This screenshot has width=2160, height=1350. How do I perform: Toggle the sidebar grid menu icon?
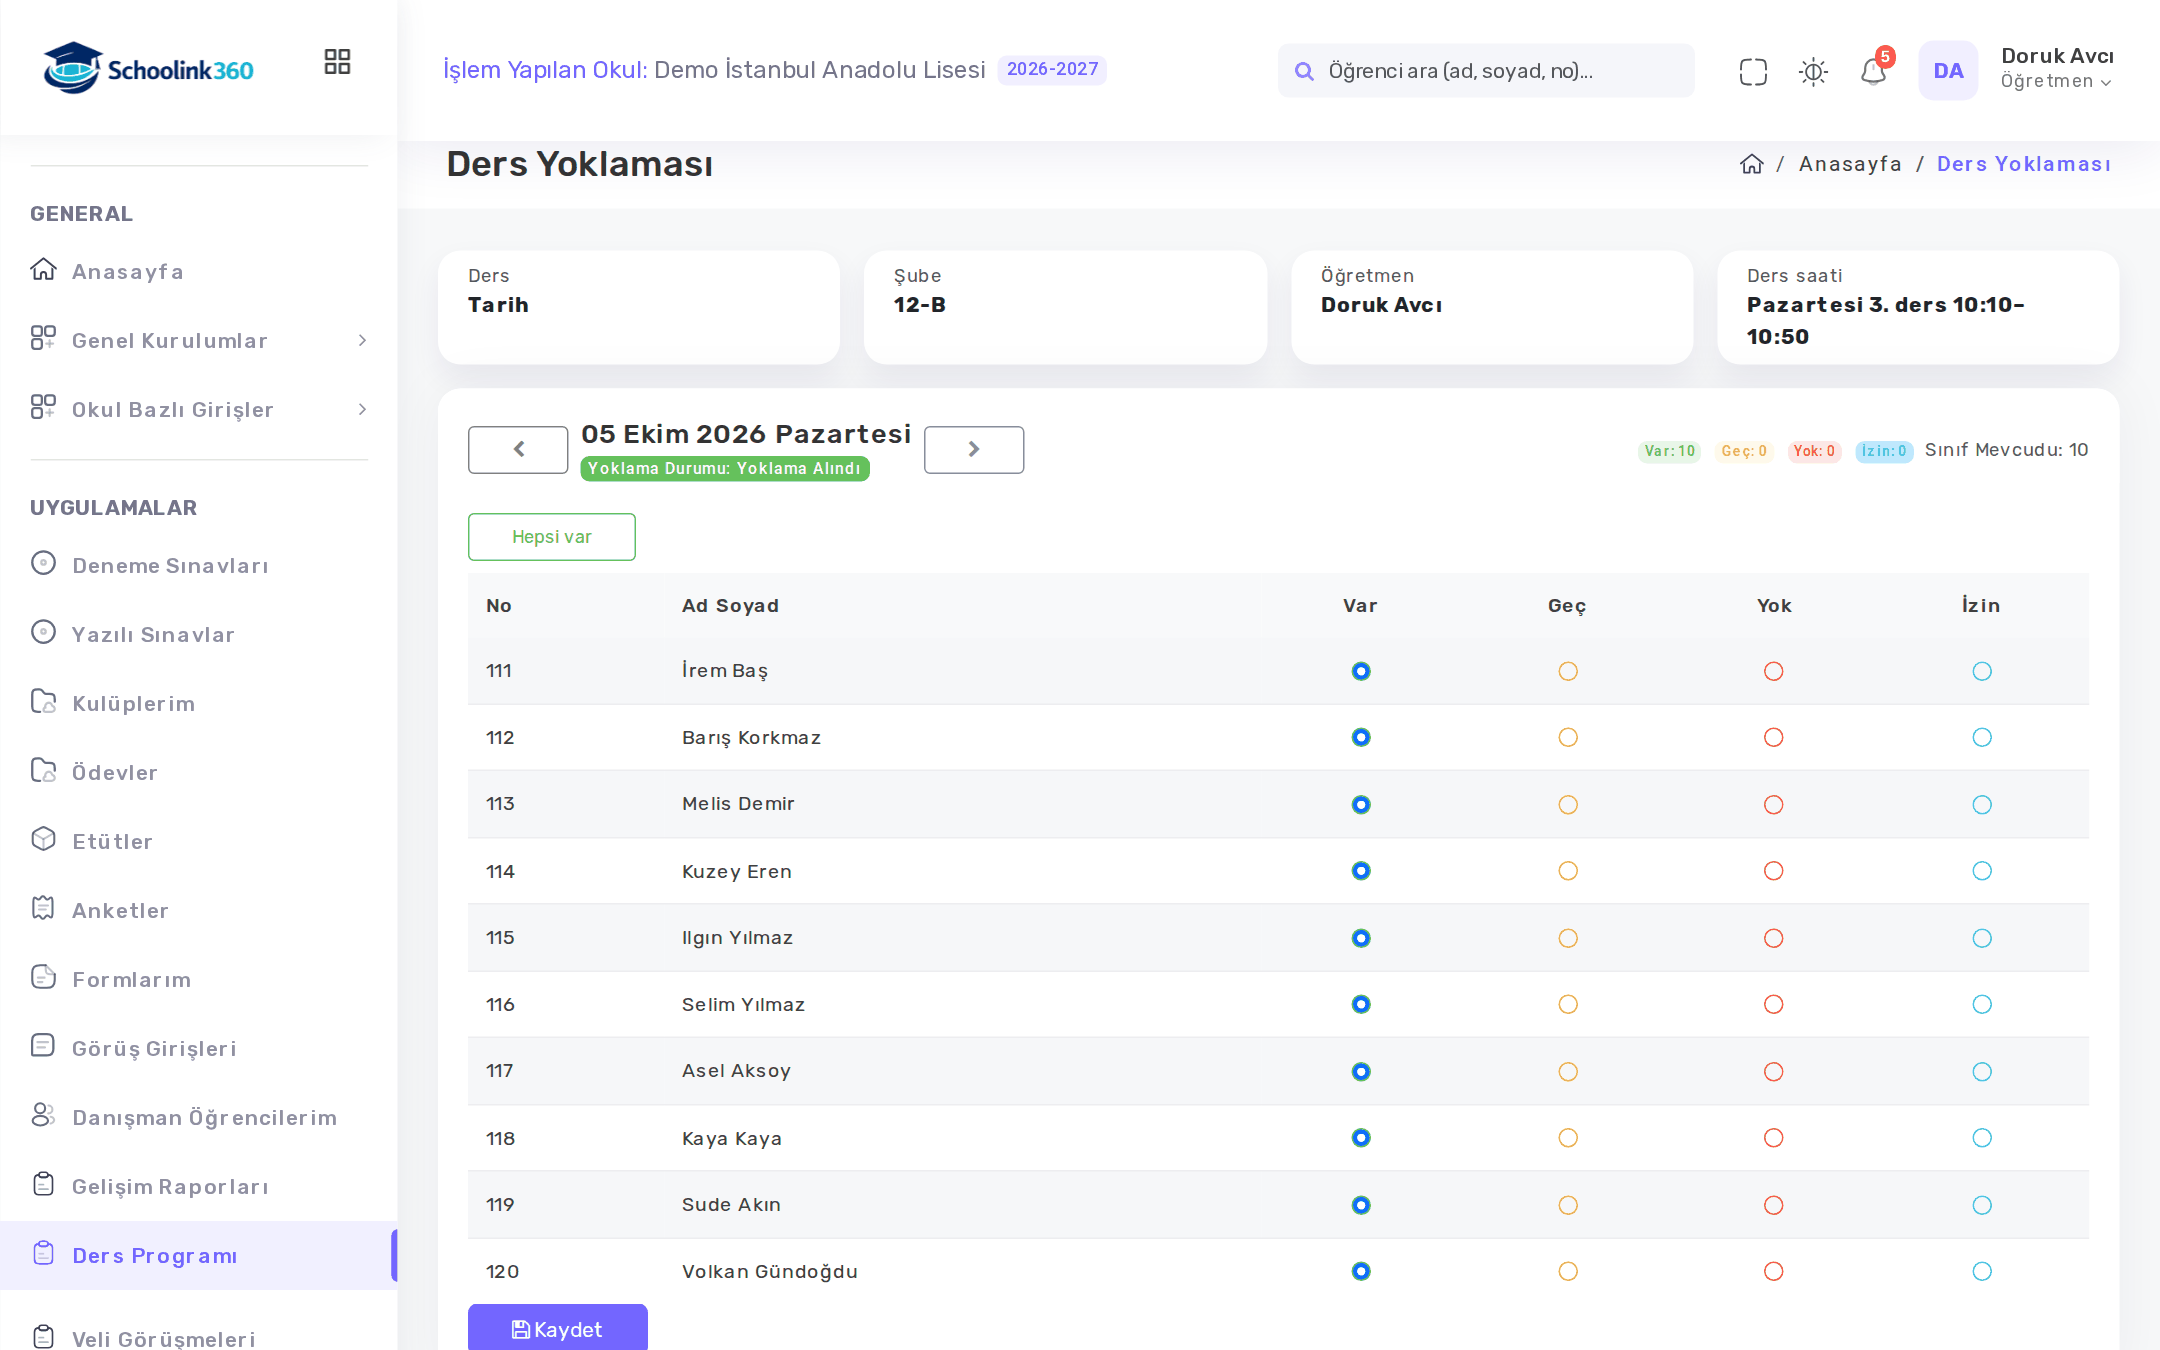337,62
